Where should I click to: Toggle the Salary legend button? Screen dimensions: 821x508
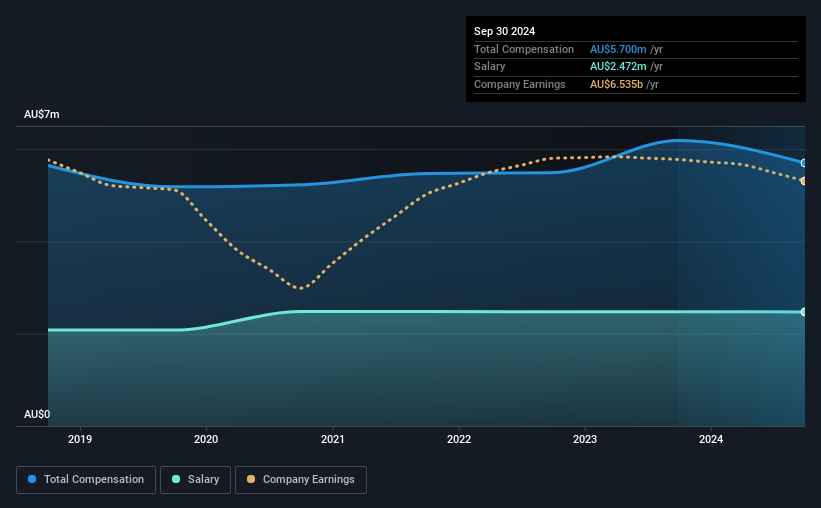point(195,480)
